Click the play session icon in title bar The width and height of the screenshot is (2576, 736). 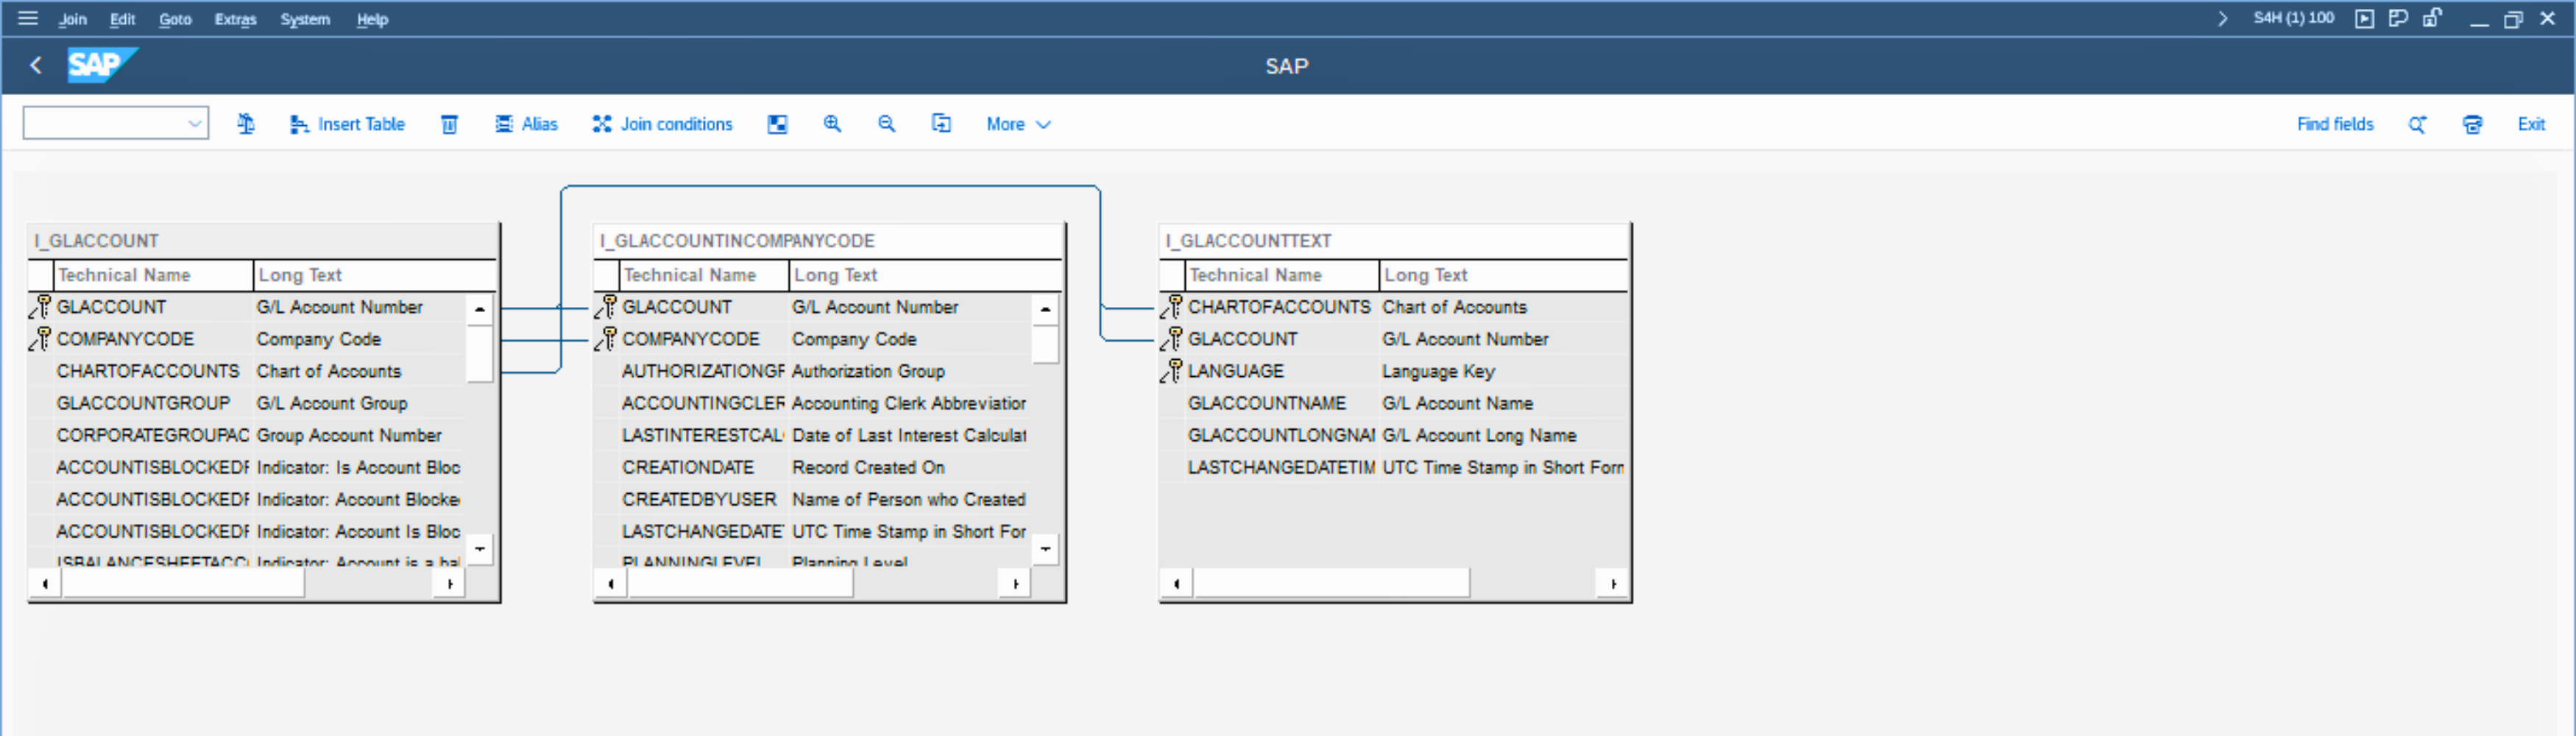tap(2364, 18)
